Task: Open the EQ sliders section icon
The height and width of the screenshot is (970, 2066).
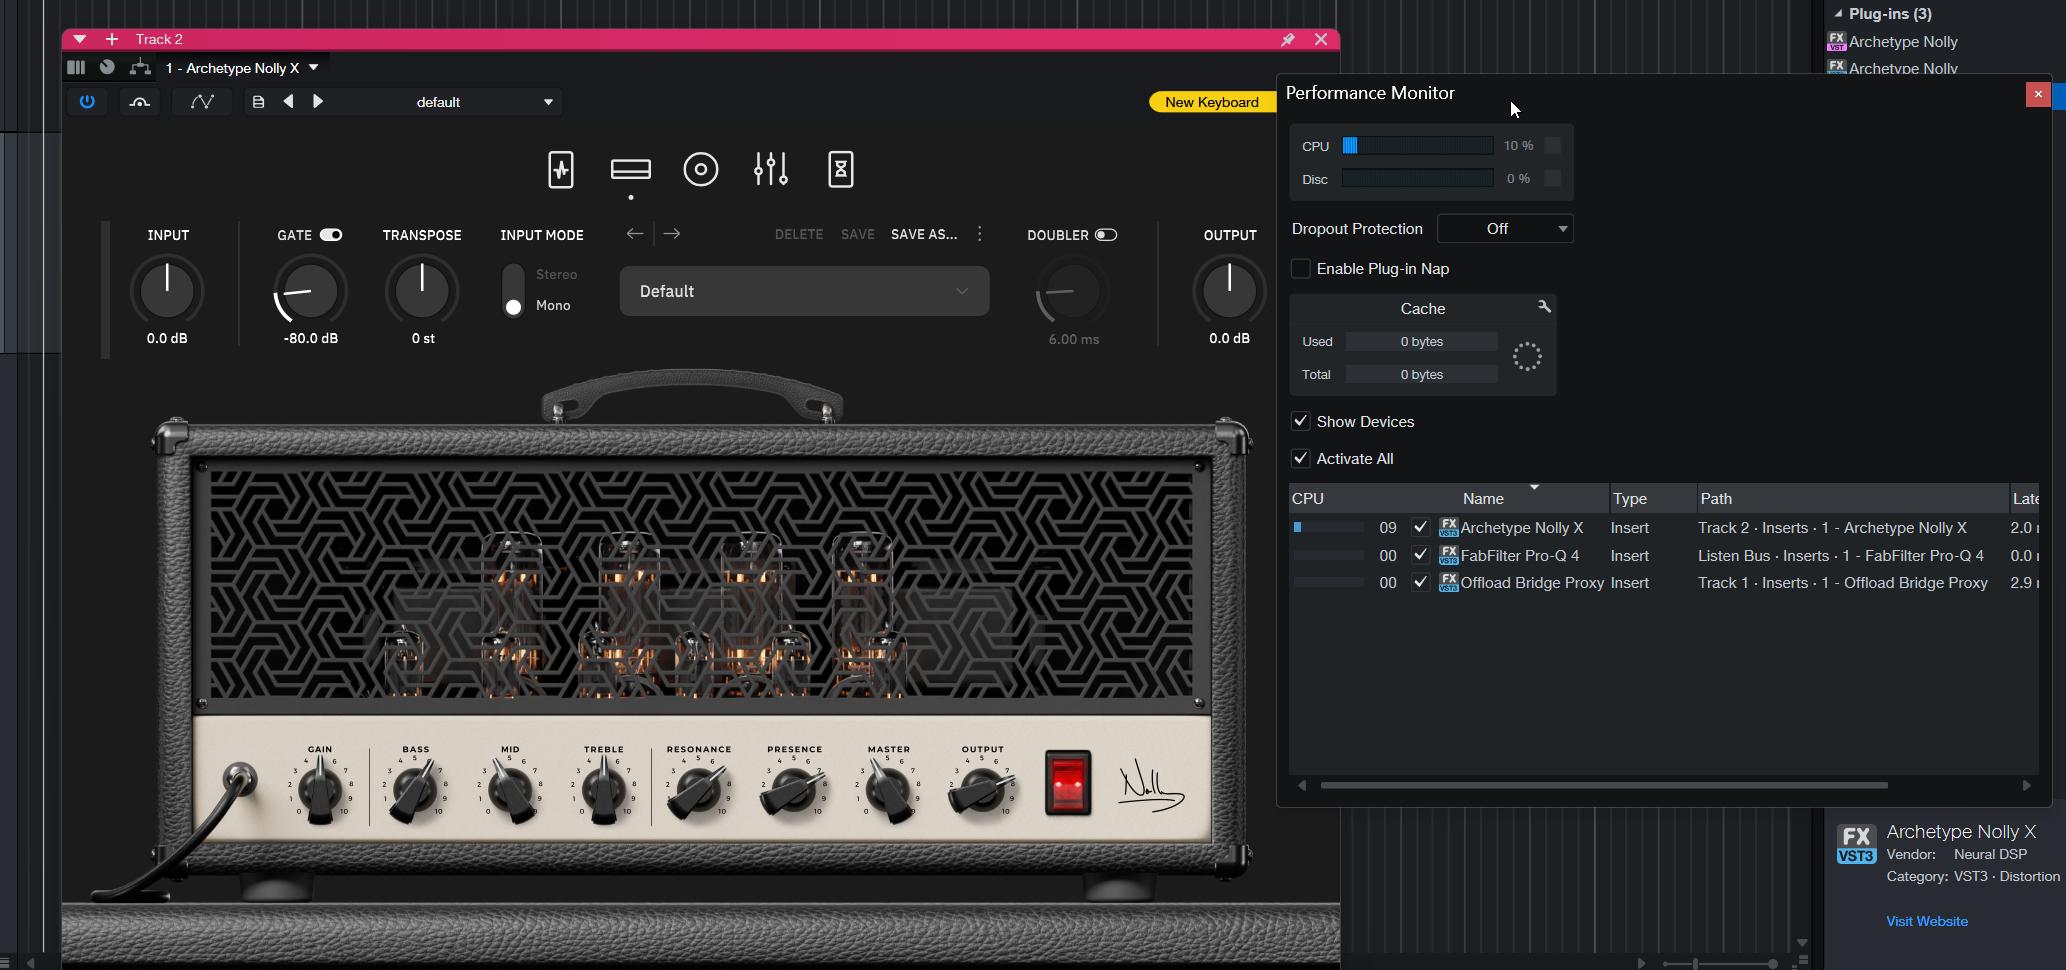Action: pyautogui.click(x=771, y=169)
